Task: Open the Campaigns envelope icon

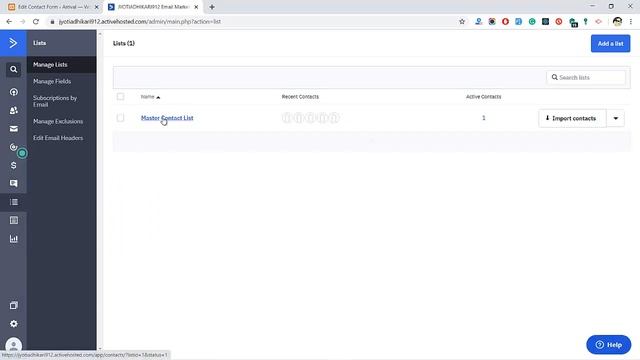Action: 13,129
